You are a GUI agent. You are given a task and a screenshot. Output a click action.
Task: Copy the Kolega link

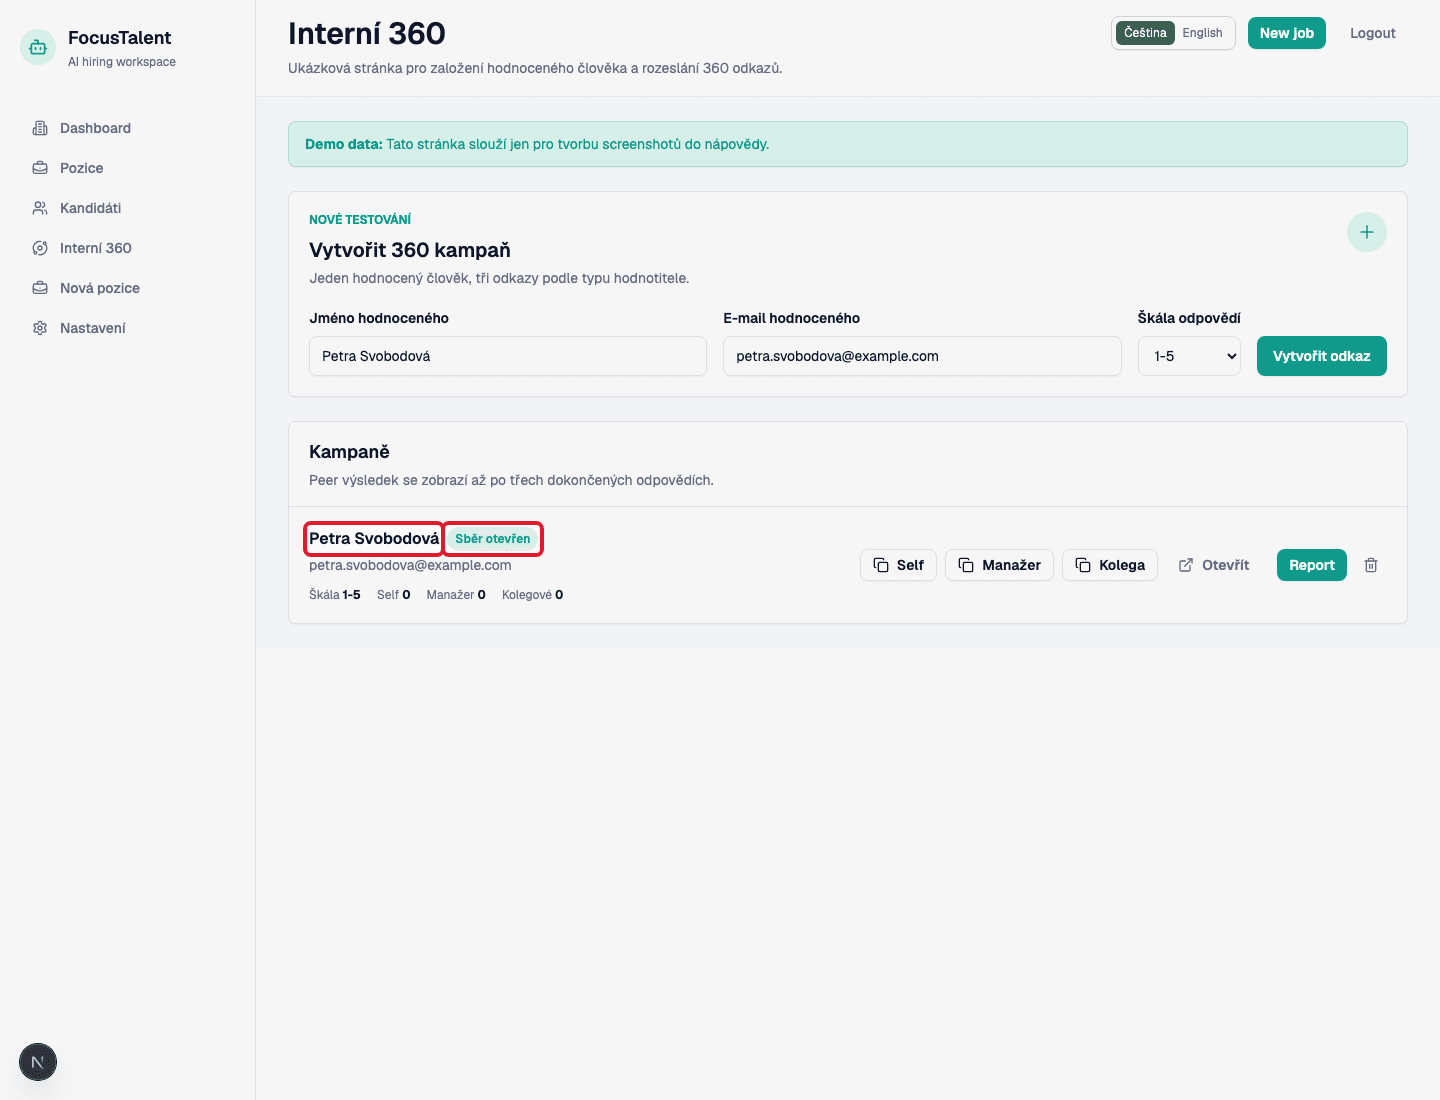[x=1110, y=565]
